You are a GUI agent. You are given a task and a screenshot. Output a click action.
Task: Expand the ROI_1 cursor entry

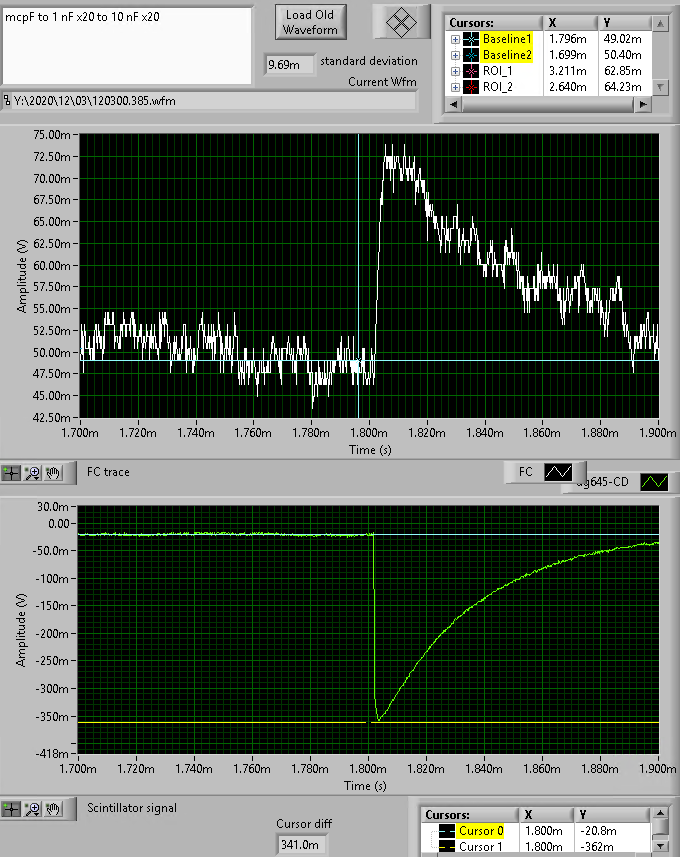[x=456, y=72]
